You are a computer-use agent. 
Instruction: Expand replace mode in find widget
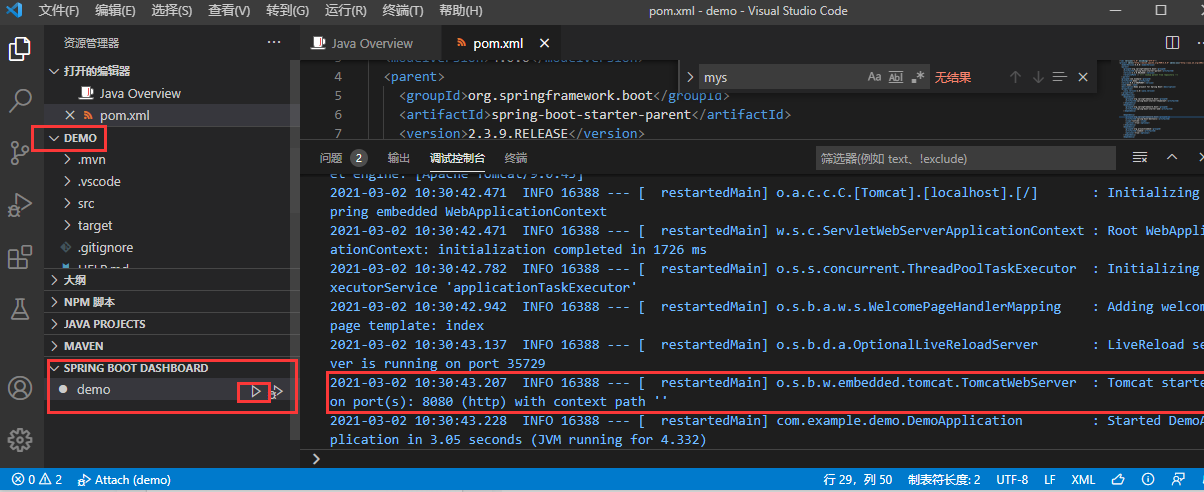(689, 77)
